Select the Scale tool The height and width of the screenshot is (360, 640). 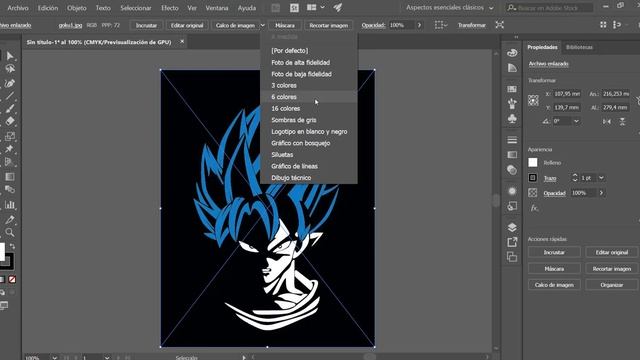coord(10,136)
